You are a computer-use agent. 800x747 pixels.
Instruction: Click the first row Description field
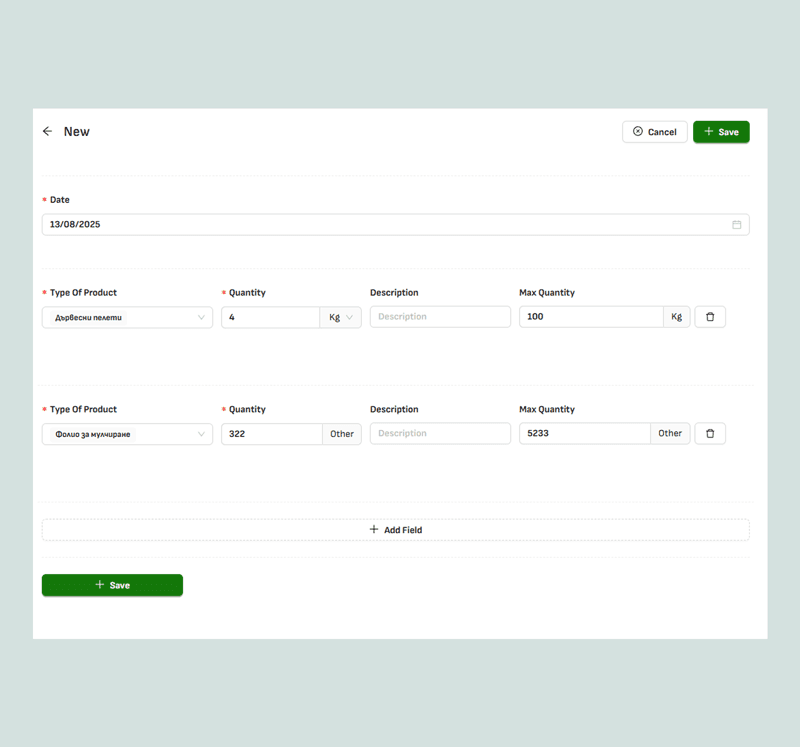[440, 317]
